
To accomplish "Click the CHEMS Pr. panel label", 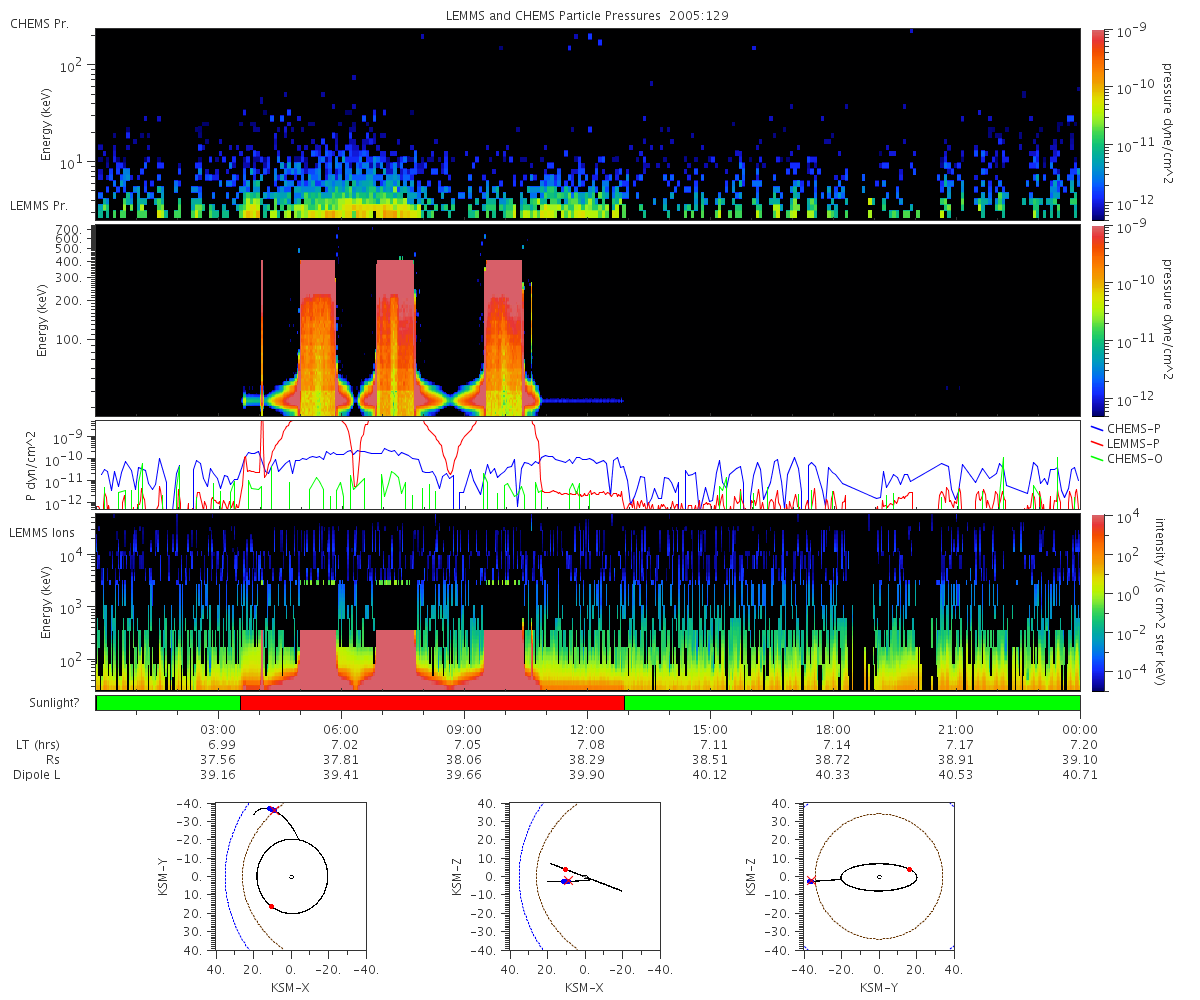I will click(39, 23).
